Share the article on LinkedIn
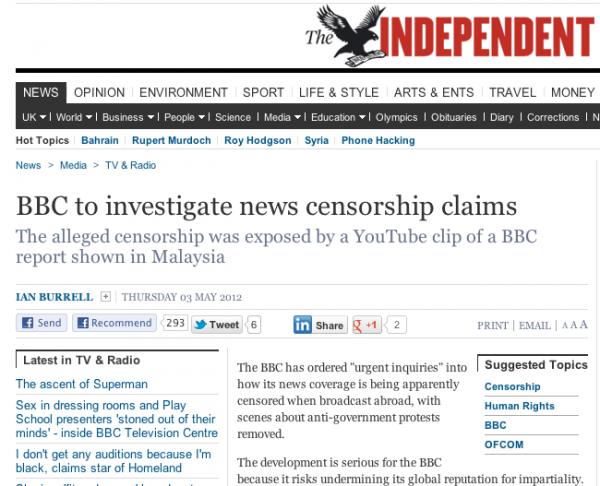 (x=320, y=325)
